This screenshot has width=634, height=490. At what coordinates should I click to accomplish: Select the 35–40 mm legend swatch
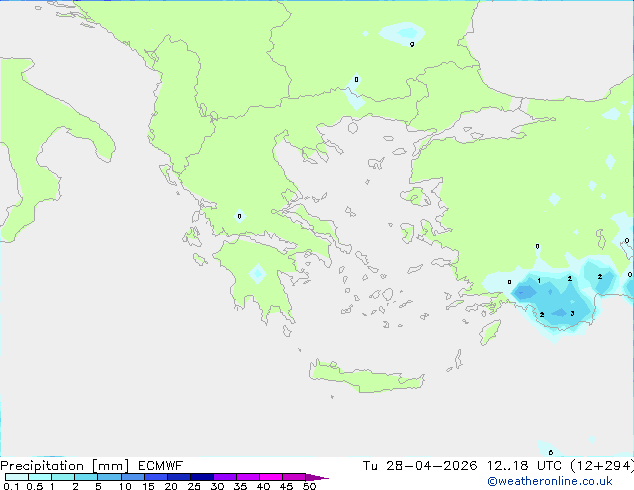tap(248, 477)
